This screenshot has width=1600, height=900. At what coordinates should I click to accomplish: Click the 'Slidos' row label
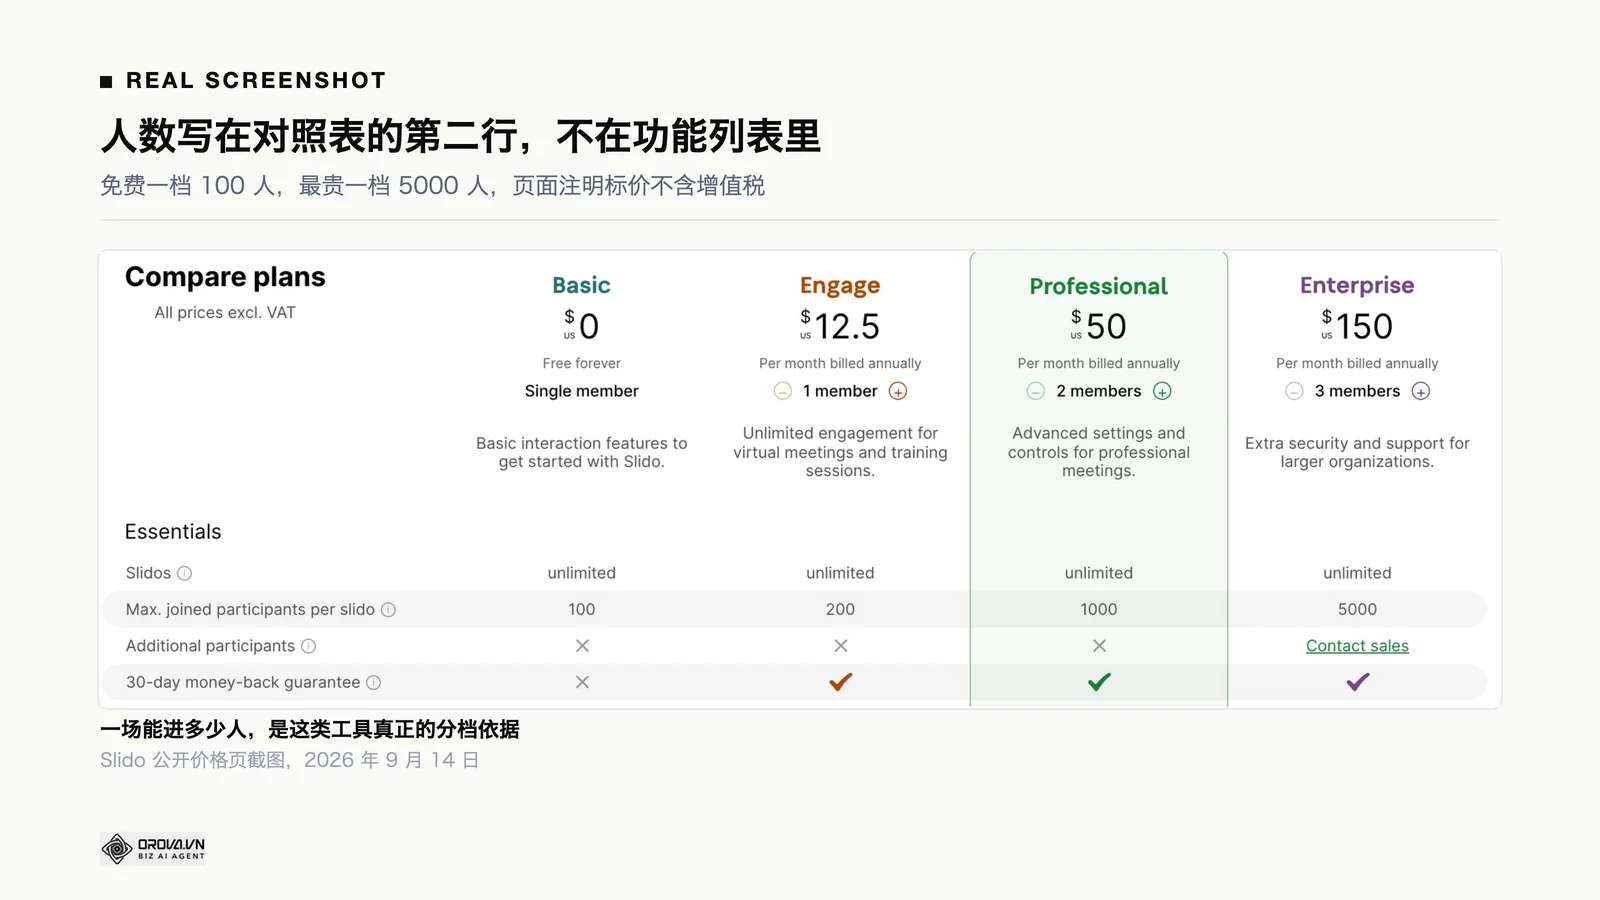148,573
